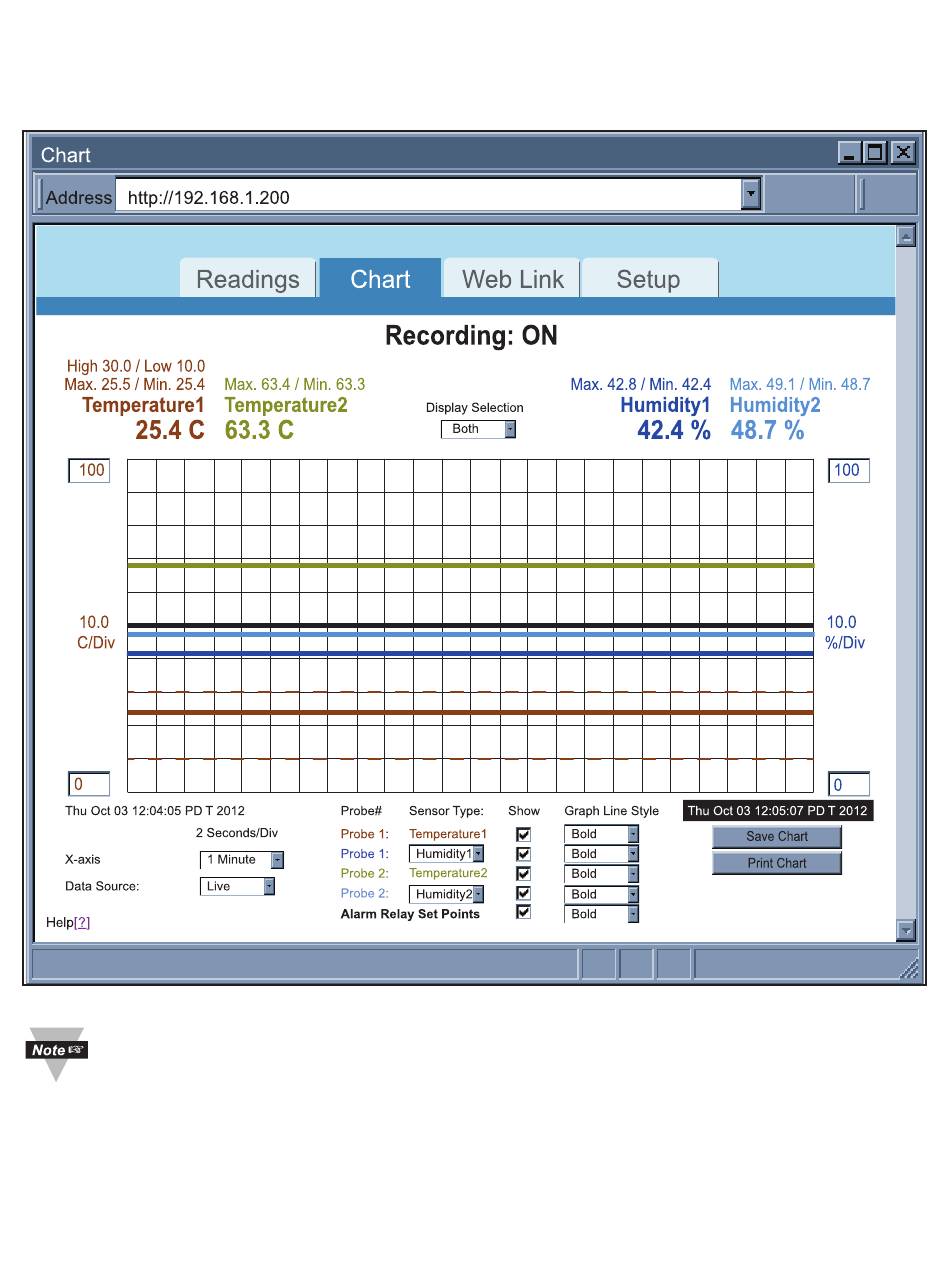Open the Display Selection dropdown
The height and width of the screenshot is (1282, 950).
tap(479, 429)
